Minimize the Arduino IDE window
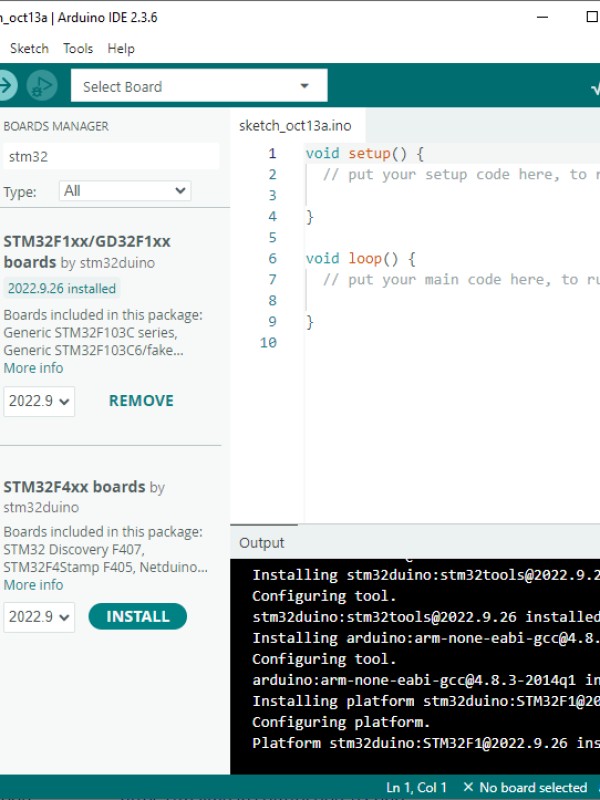Viewport: 600px width, 800px height. pos(542,17)
